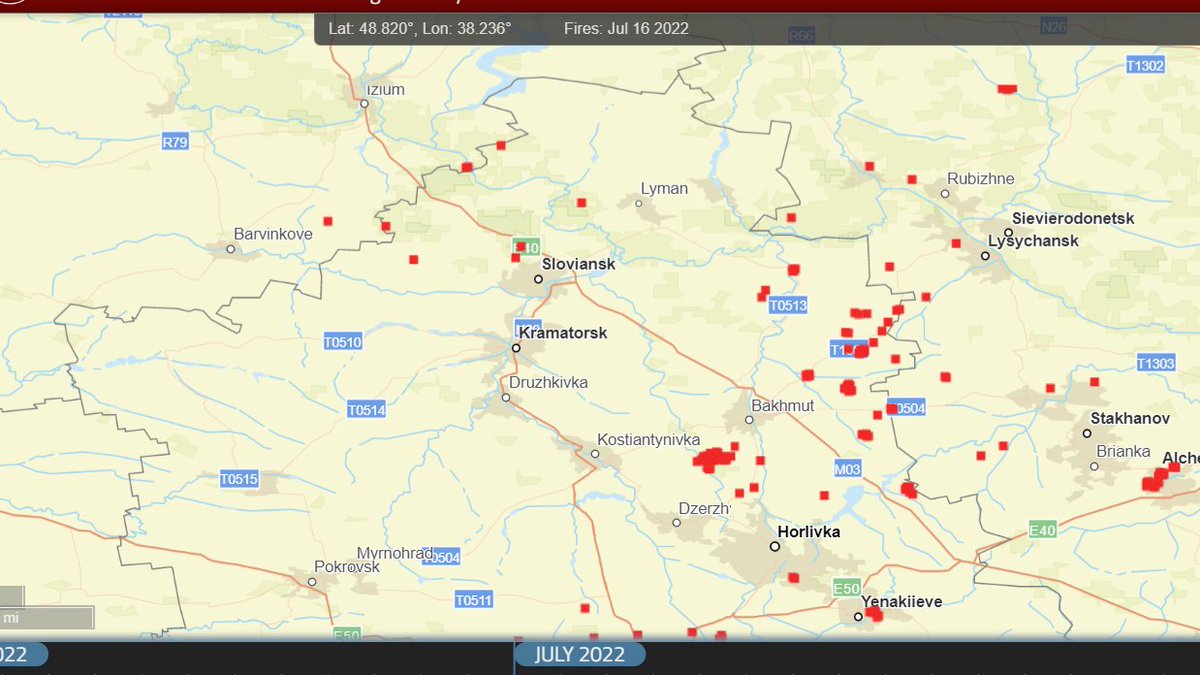1200x675 pixels.
Task: Select the T0513 road shield
Action: pos(788,306)
